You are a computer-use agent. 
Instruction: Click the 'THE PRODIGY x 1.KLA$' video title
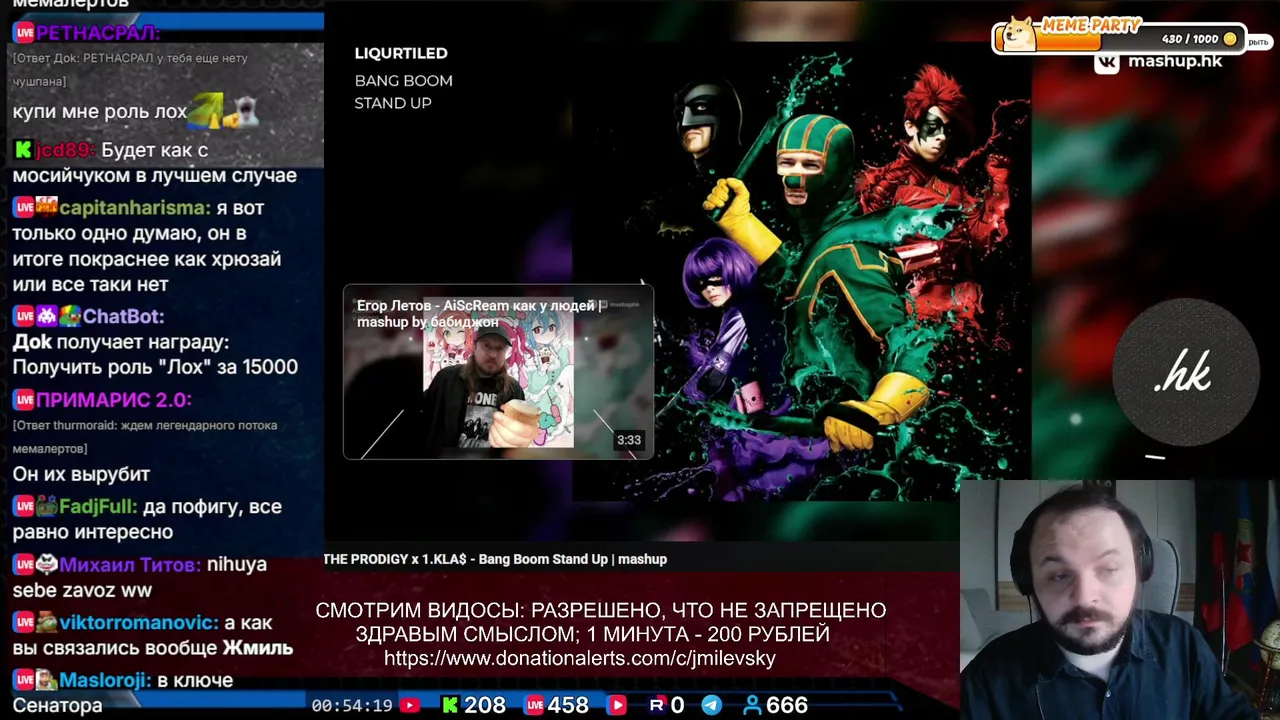[495, 559]
